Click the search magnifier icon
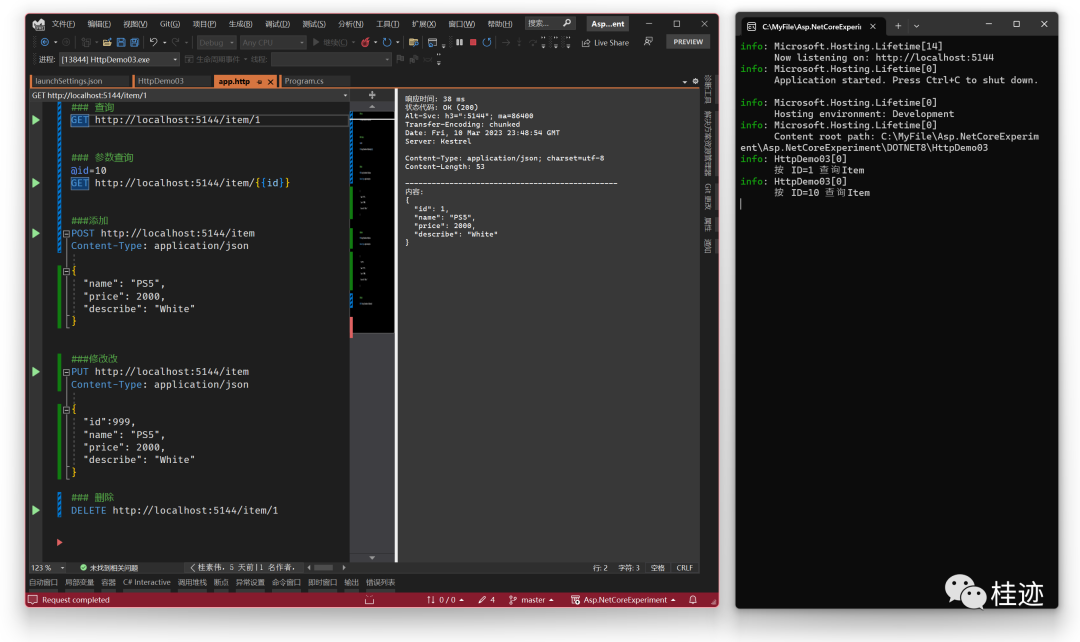Screen dimensions: 1080x642 coord(567,23)
